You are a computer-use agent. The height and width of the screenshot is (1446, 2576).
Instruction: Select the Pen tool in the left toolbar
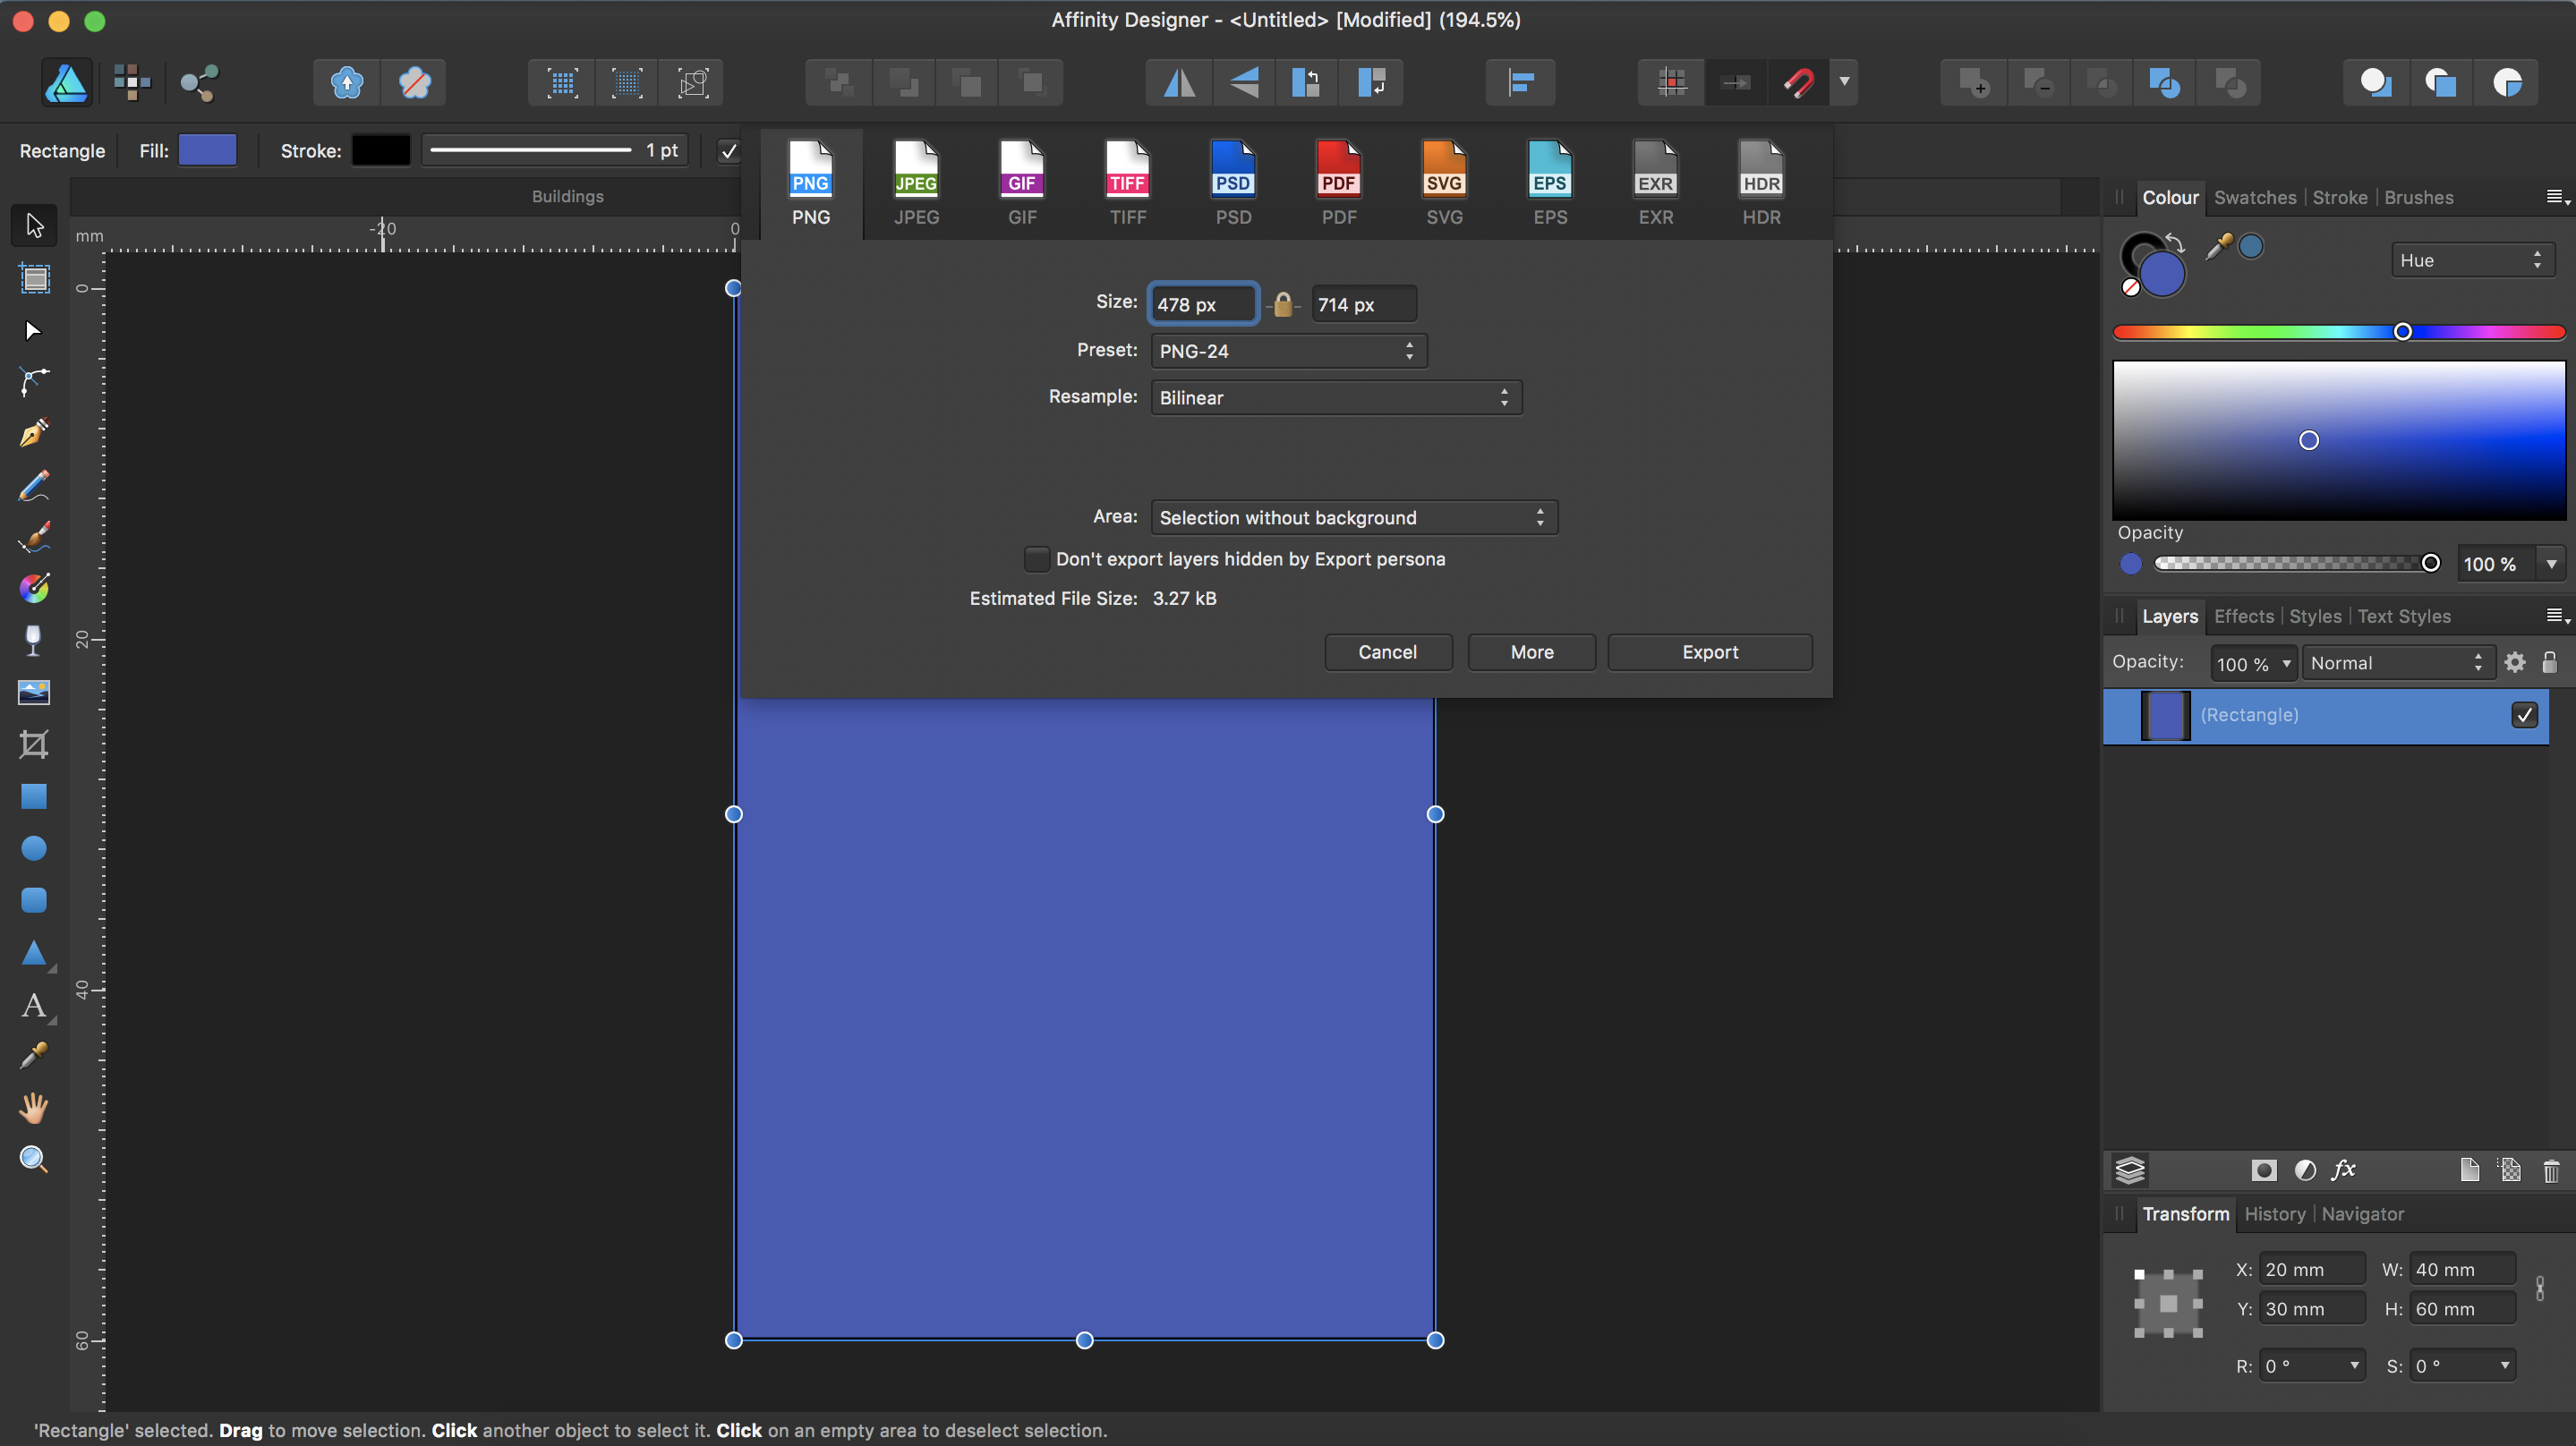coord(33,433)
